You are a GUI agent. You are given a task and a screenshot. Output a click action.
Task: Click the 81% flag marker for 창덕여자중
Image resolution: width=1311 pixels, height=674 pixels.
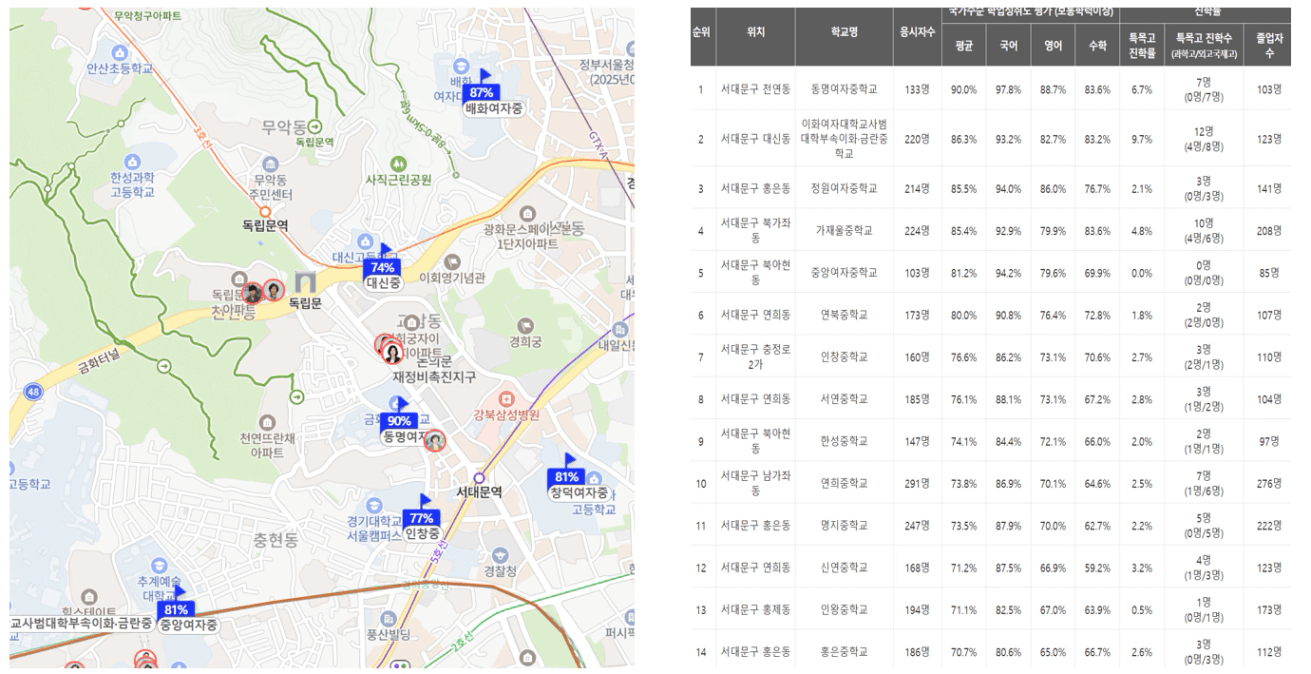(x=565, y=477)
